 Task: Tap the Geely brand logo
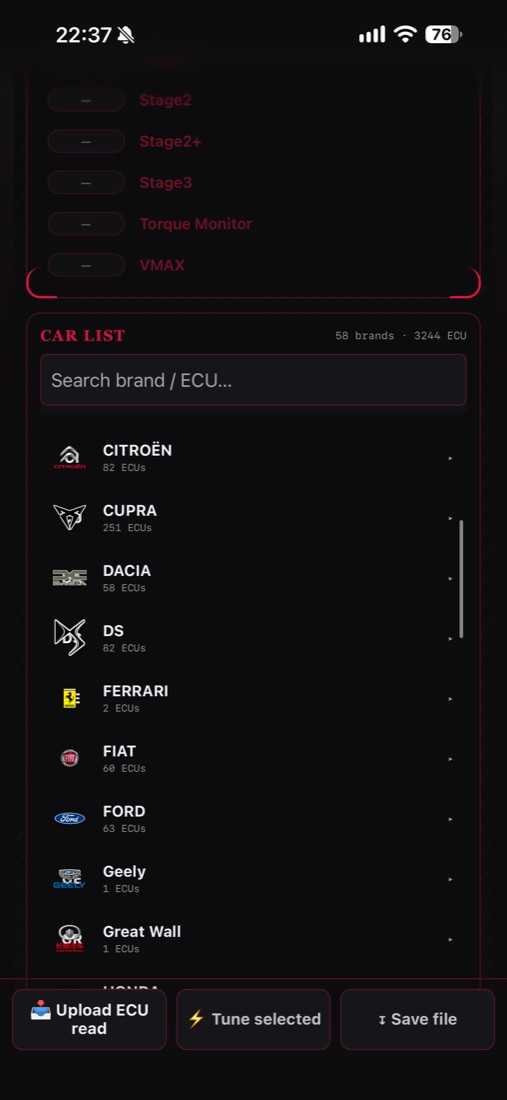[69, 878]
